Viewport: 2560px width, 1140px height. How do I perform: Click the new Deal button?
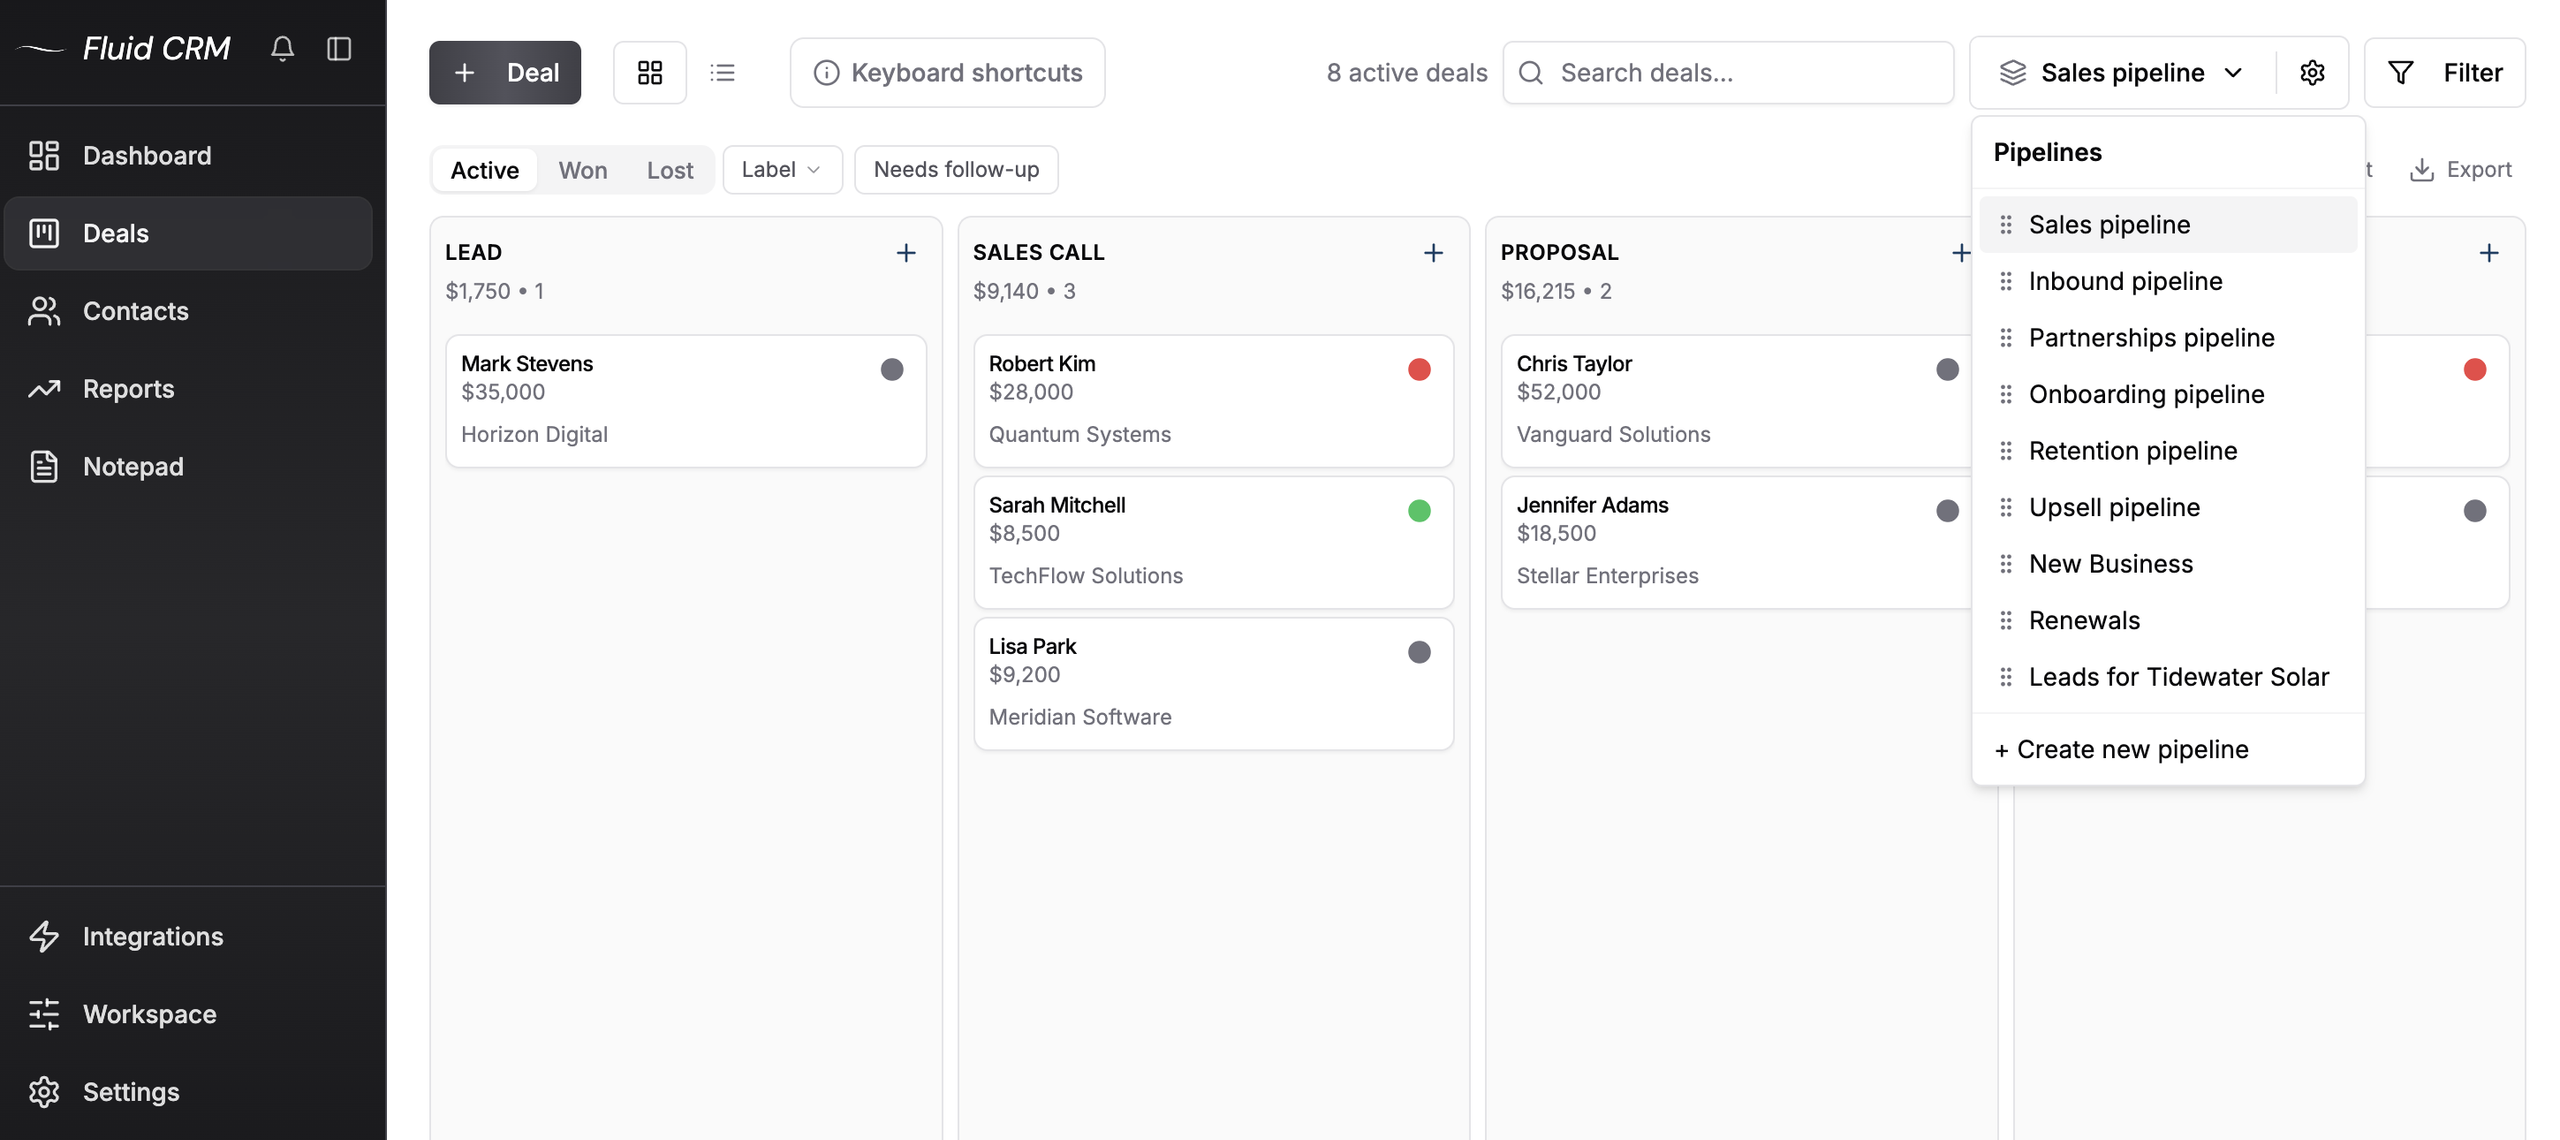tap(504, 72)
